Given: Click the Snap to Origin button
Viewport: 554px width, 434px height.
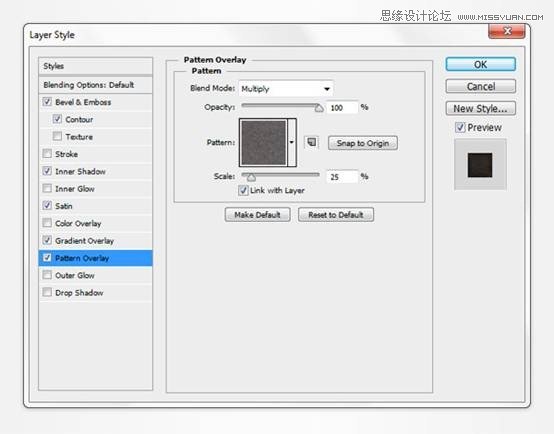Looking at the screenshot, I should point(363,143).
